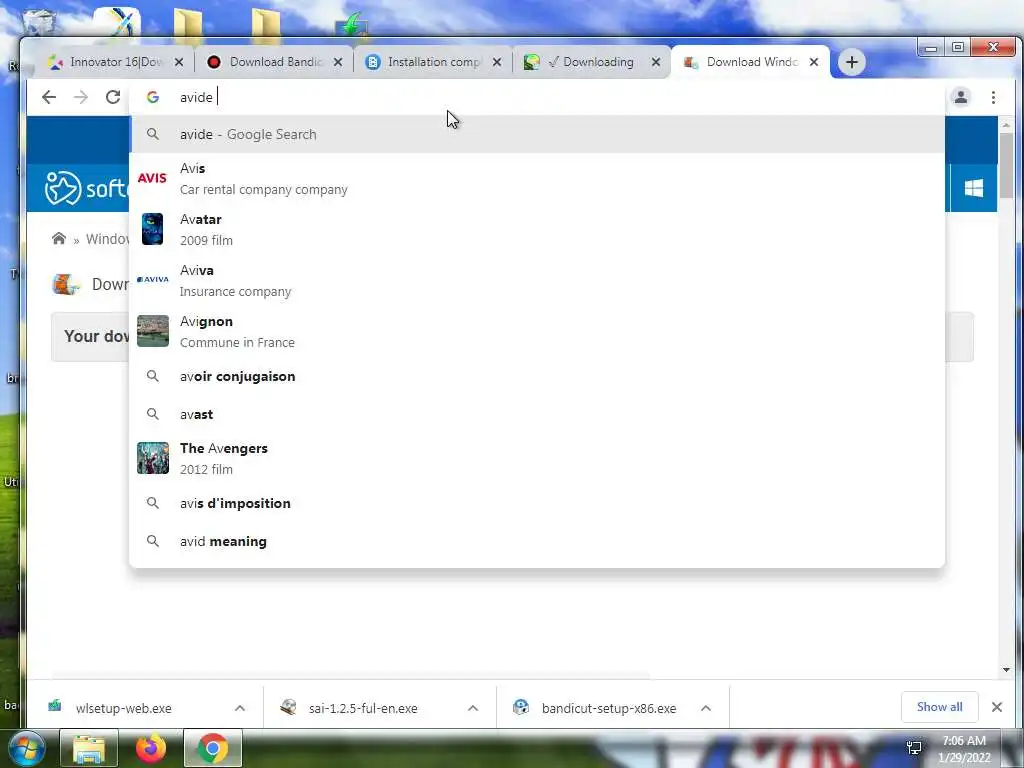Choose the 'avide - Google Search' suggestion
The width and height of the screenshot is (1024, 768).
pos(537,135)
